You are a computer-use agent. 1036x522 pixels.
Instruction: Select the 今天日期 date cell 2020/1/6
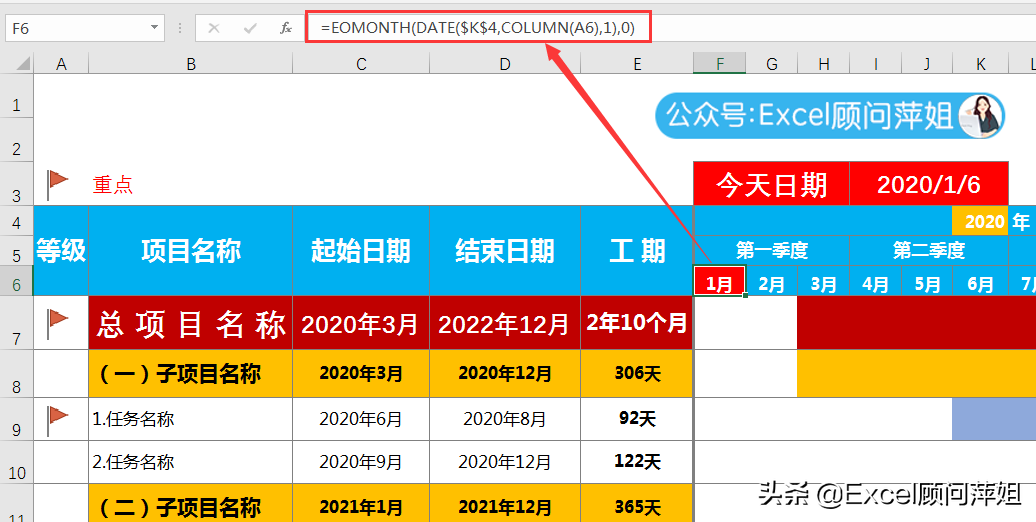pyautogui.click(x=929, y=184)
